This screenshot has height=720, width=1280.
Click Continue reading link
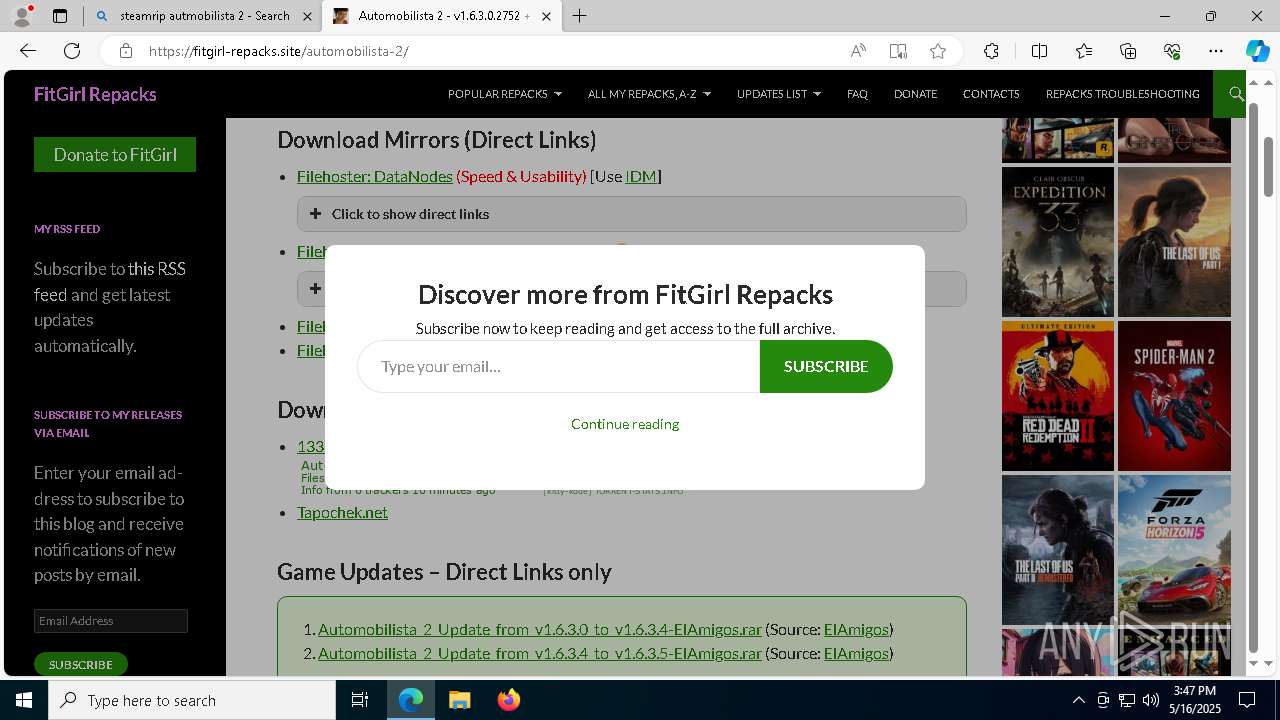625,424
